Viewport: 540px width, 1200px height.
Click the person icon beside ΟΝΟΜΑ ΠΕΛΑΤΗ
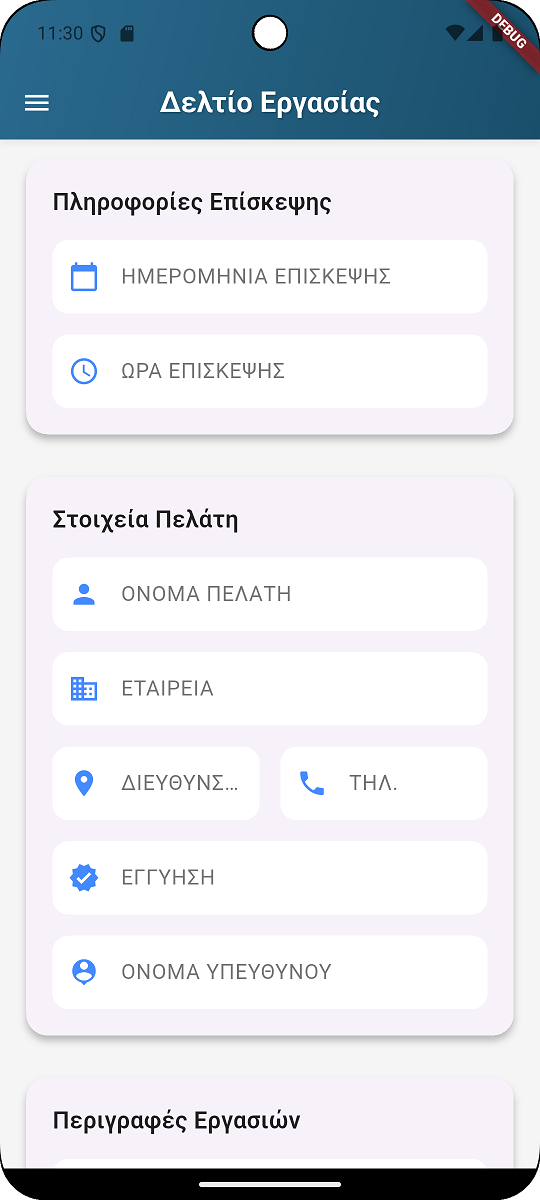coord(84,595)
